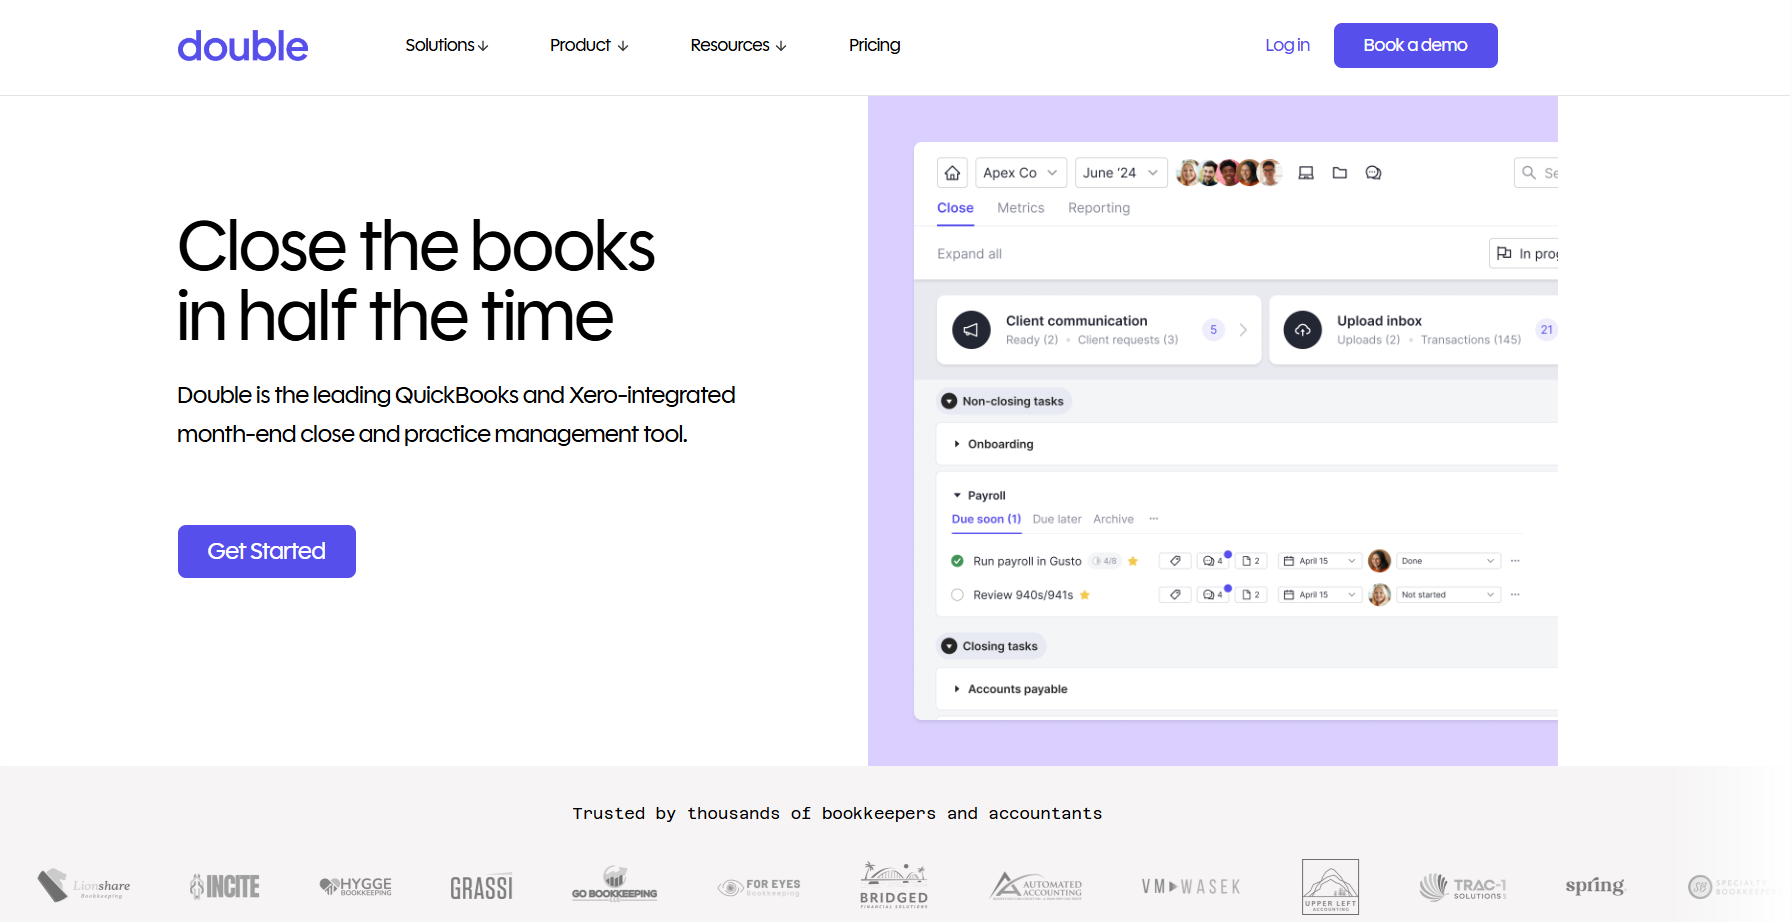
Task: Open the chat bubbles icon in app toolbar
Action: 1374,173
